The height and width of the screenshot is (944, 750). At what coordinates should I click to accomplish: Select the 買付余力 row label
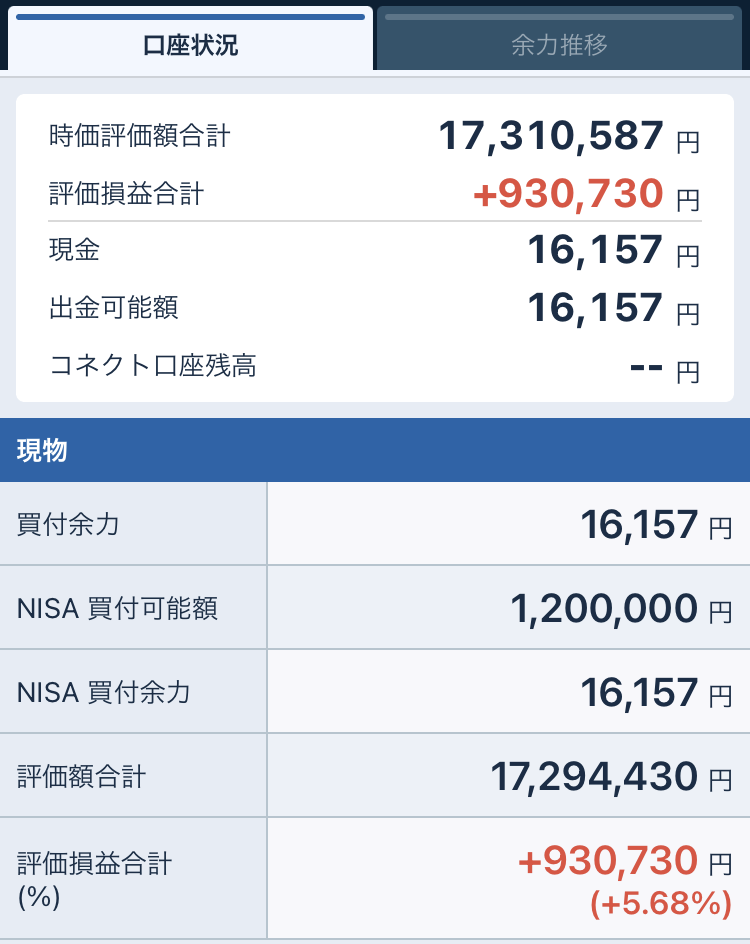[68, 524]
